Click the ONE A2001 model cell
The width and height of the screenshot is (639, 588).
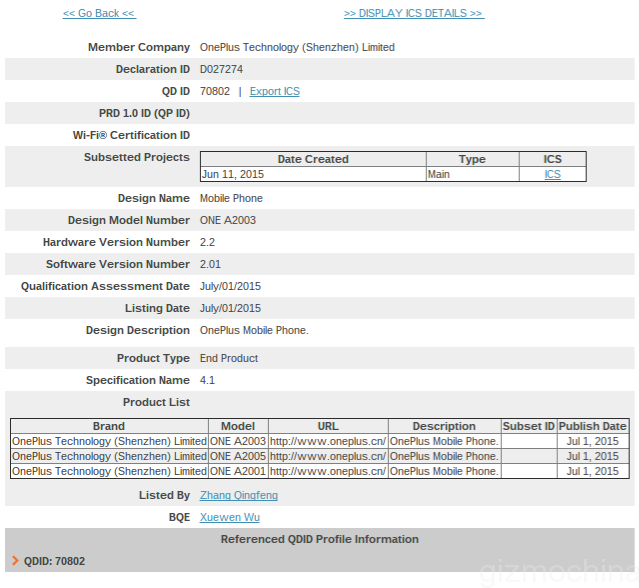point(238,471)
